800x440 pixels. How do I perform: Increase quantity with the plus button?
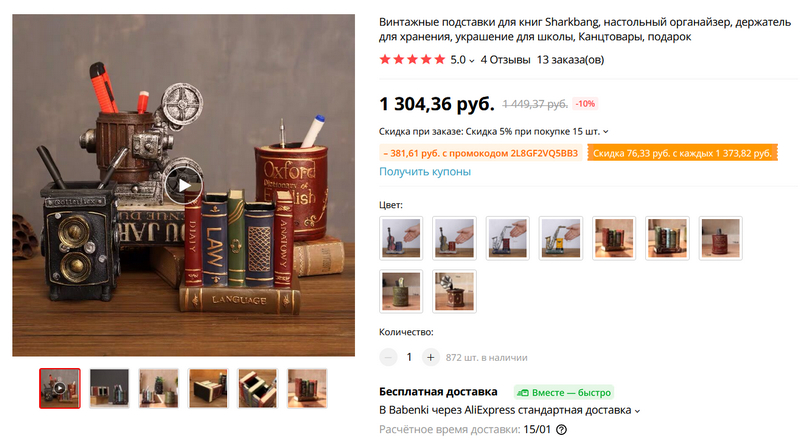(431, 357)
